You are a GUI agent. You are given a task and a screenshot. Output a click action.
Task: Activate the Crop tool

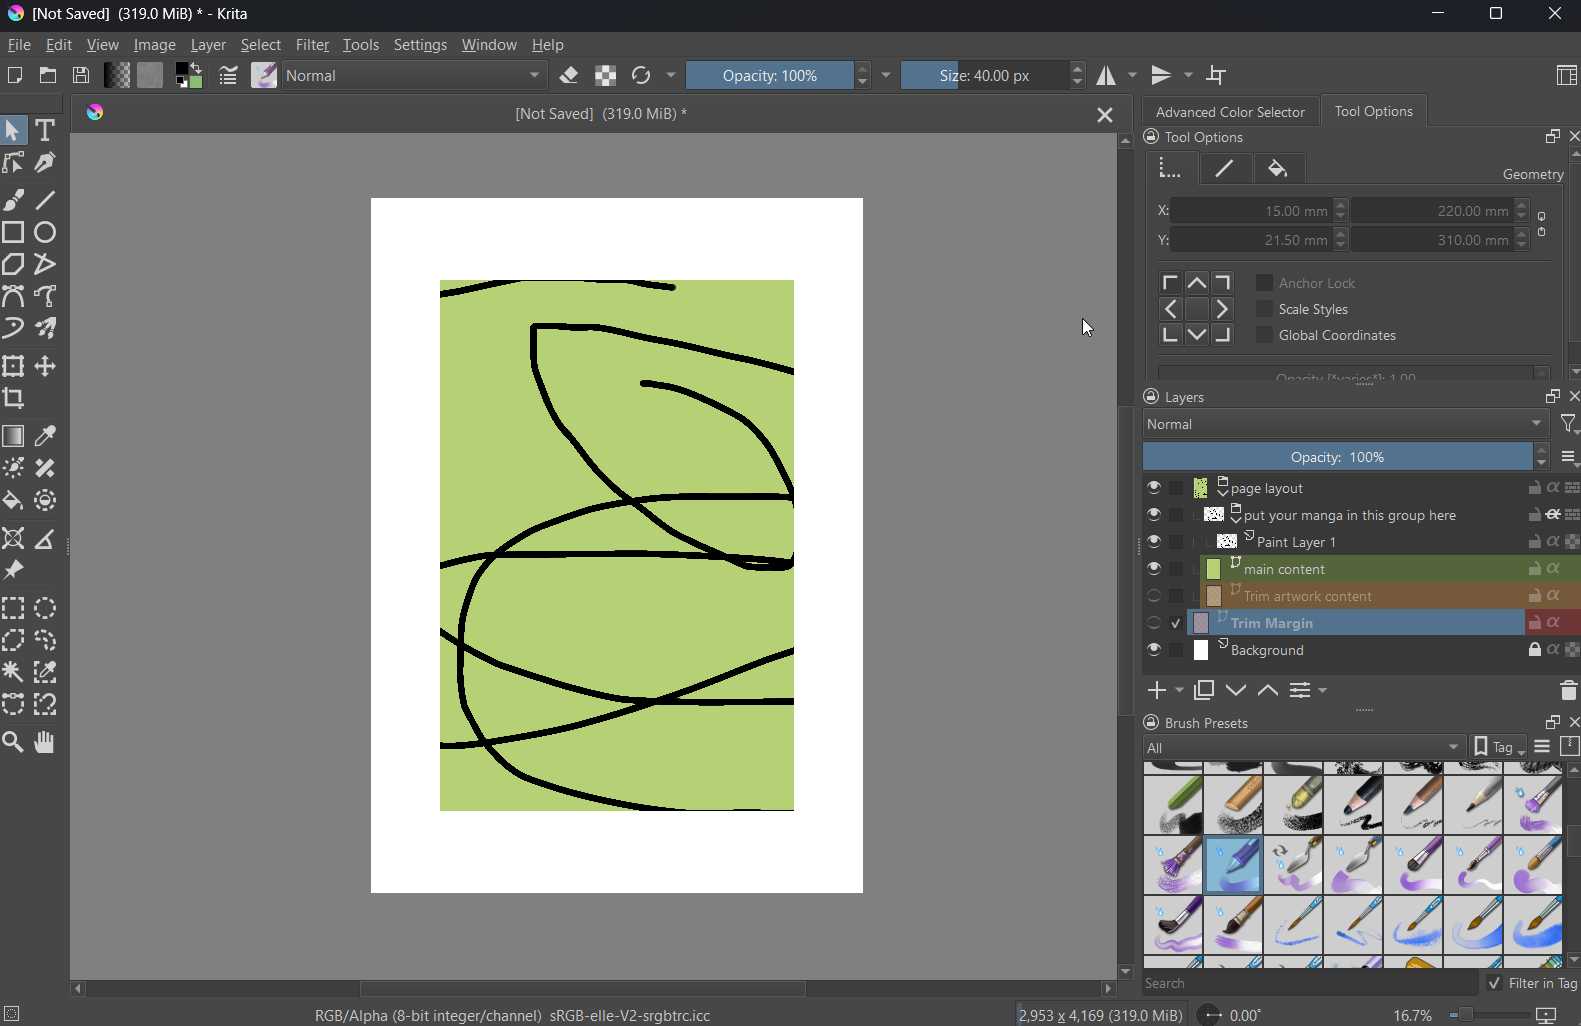point(14,399)
